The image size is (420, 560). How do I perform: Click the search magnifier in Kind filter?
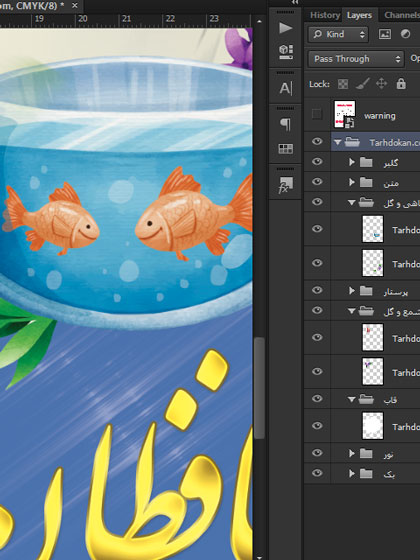tap(318, 34)
